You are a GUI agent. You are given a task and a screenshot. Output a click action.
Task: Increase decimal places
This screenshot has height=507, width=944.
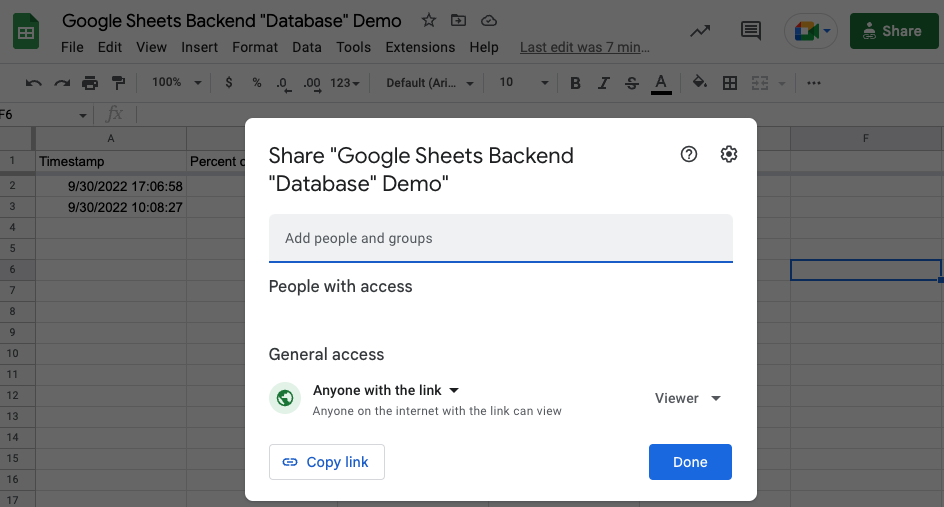click(x=312, y=84)
